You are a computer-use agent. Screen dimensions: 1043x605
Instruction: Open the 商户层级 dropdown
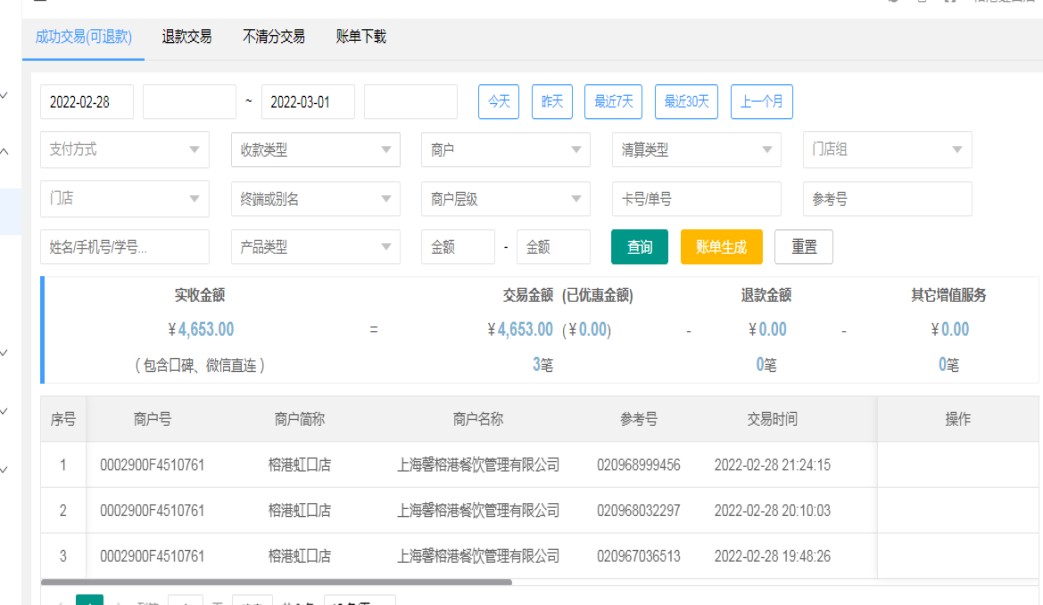click(505, 199)
